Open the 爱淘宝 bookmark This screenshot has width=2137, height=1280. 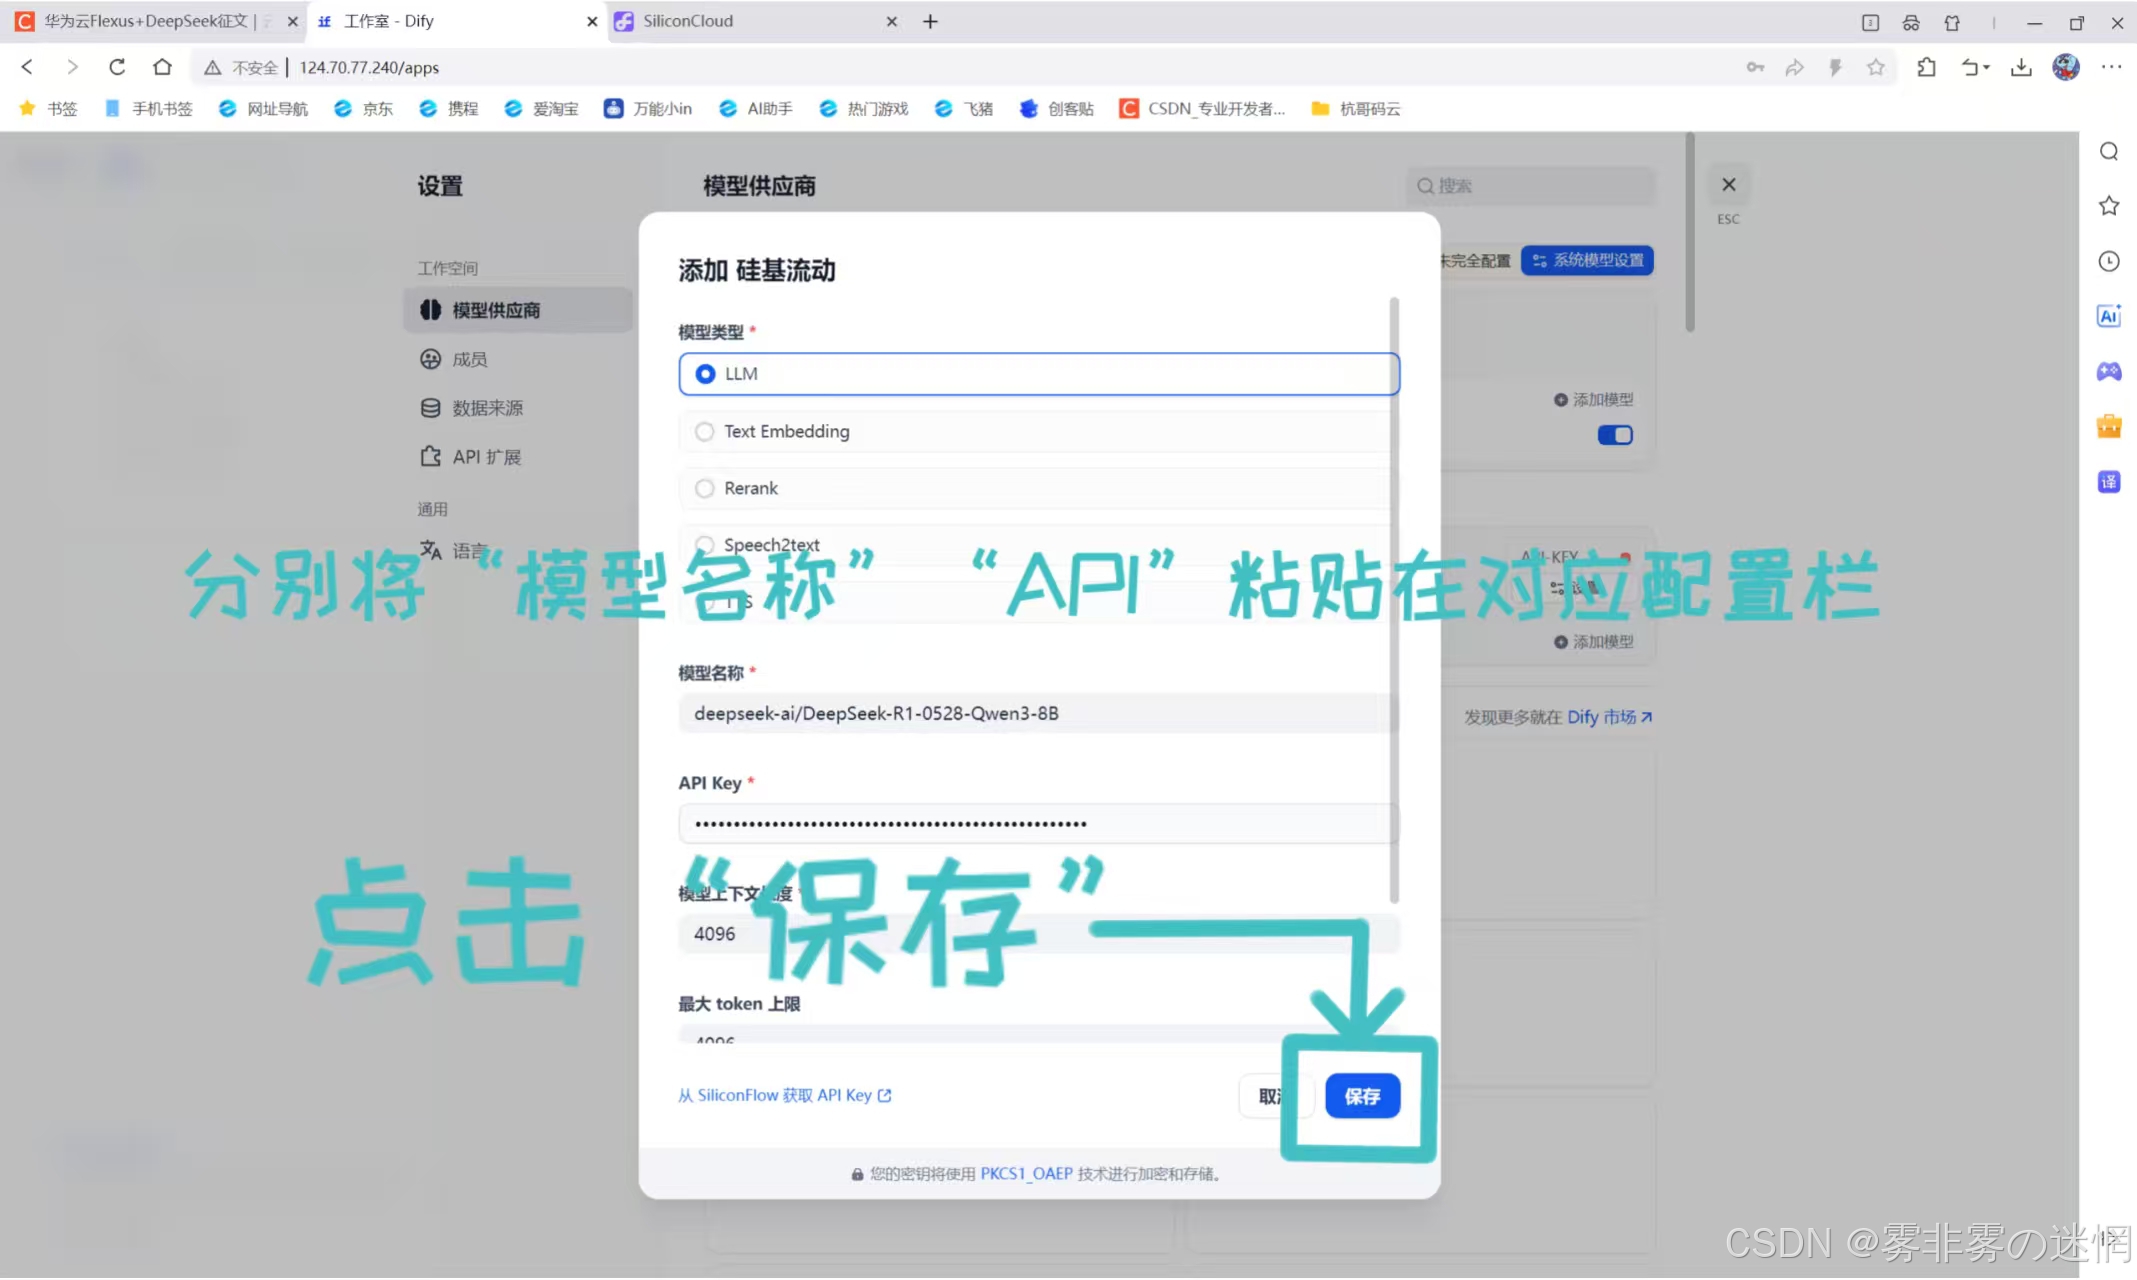[542, 108]
